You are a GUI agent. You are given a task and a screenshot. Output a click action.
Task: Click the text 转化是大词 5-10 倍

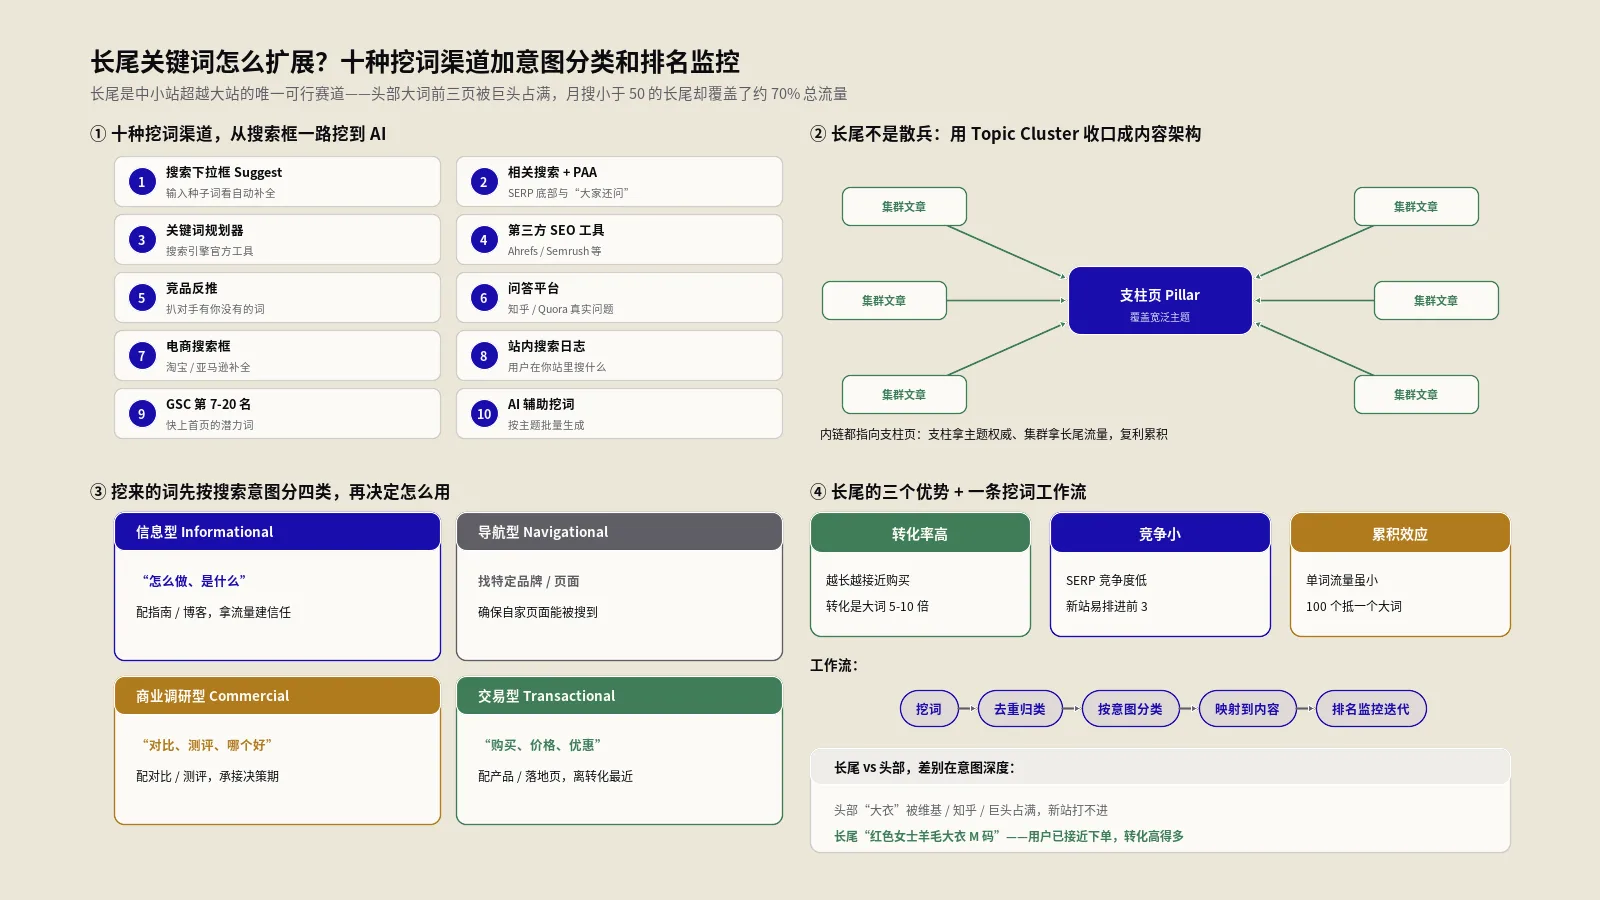[x=877, y=606]
